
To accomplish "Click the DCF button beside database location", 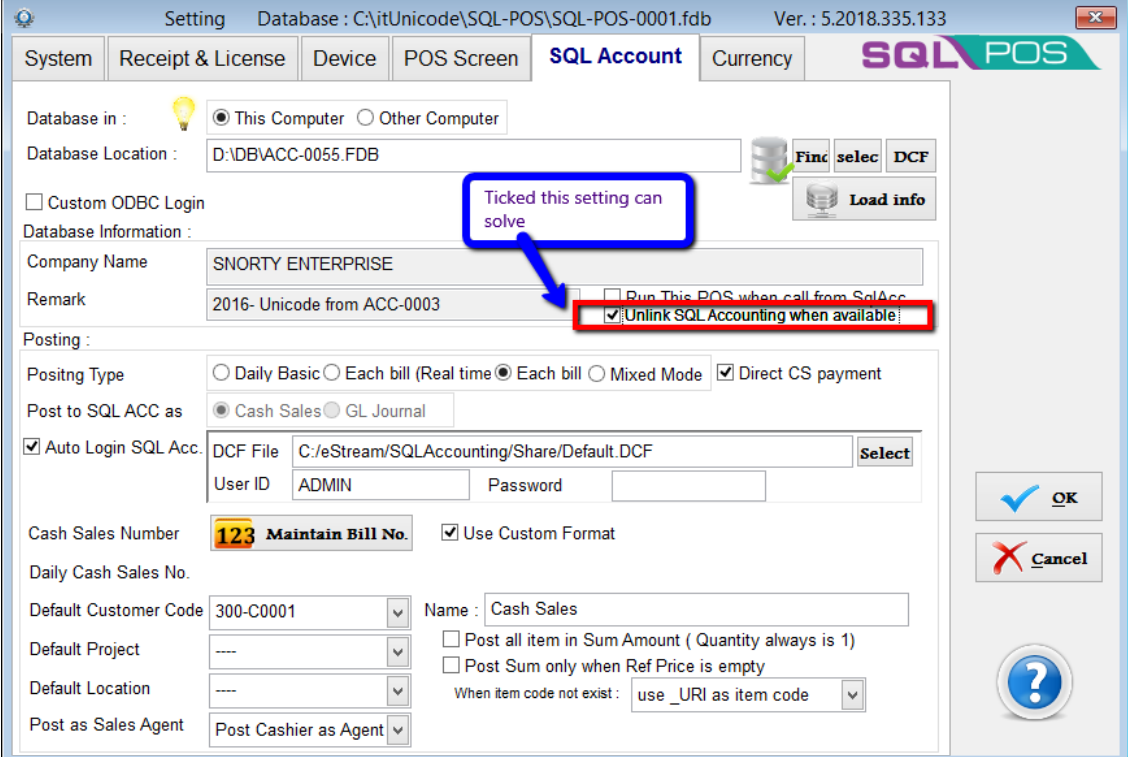I will point(910,157).
